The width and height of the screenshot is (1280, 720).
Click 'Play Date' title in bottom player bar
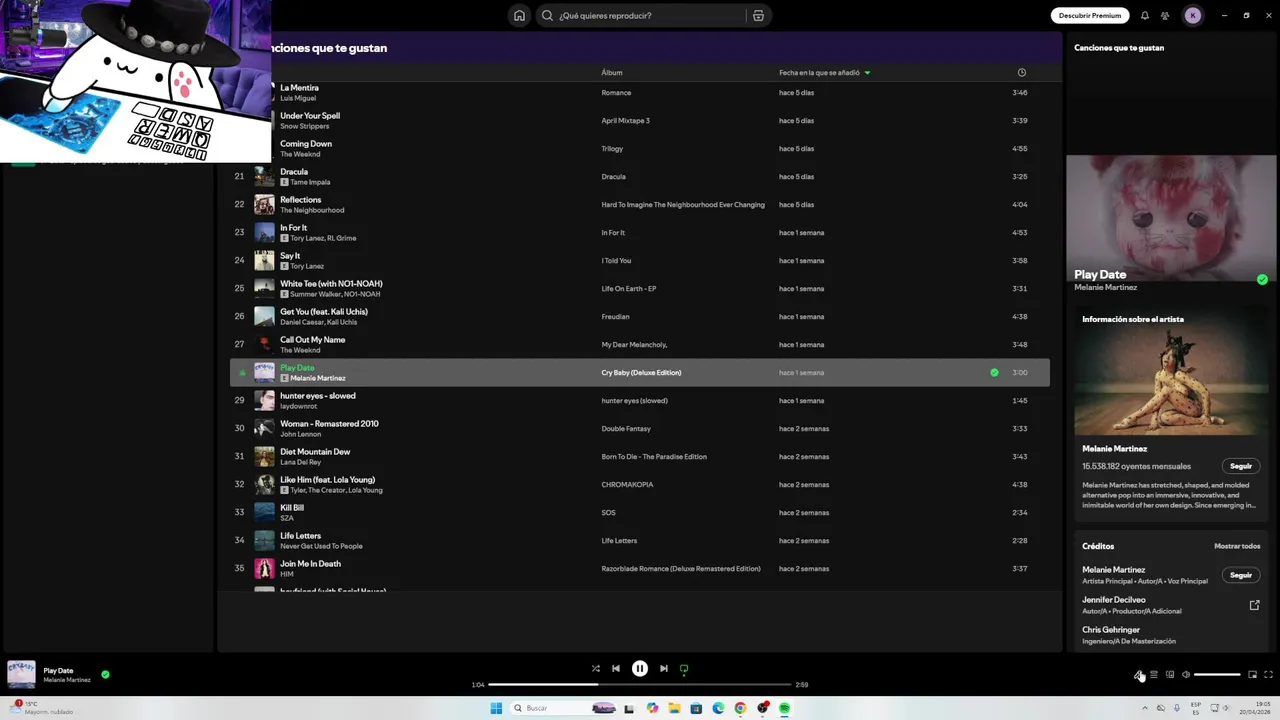click(x=58, y=670)
